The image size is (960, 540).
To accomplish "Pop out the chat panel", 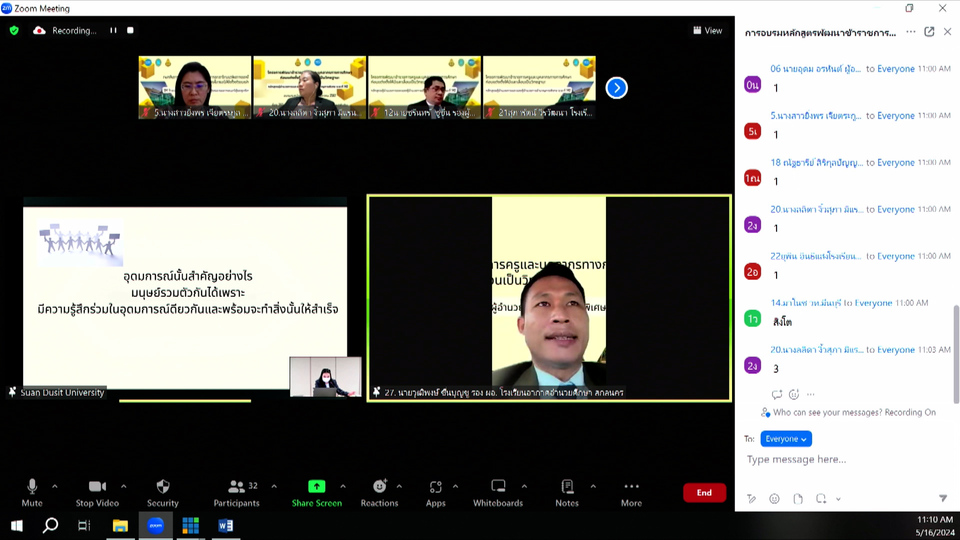I will (929, 32).
